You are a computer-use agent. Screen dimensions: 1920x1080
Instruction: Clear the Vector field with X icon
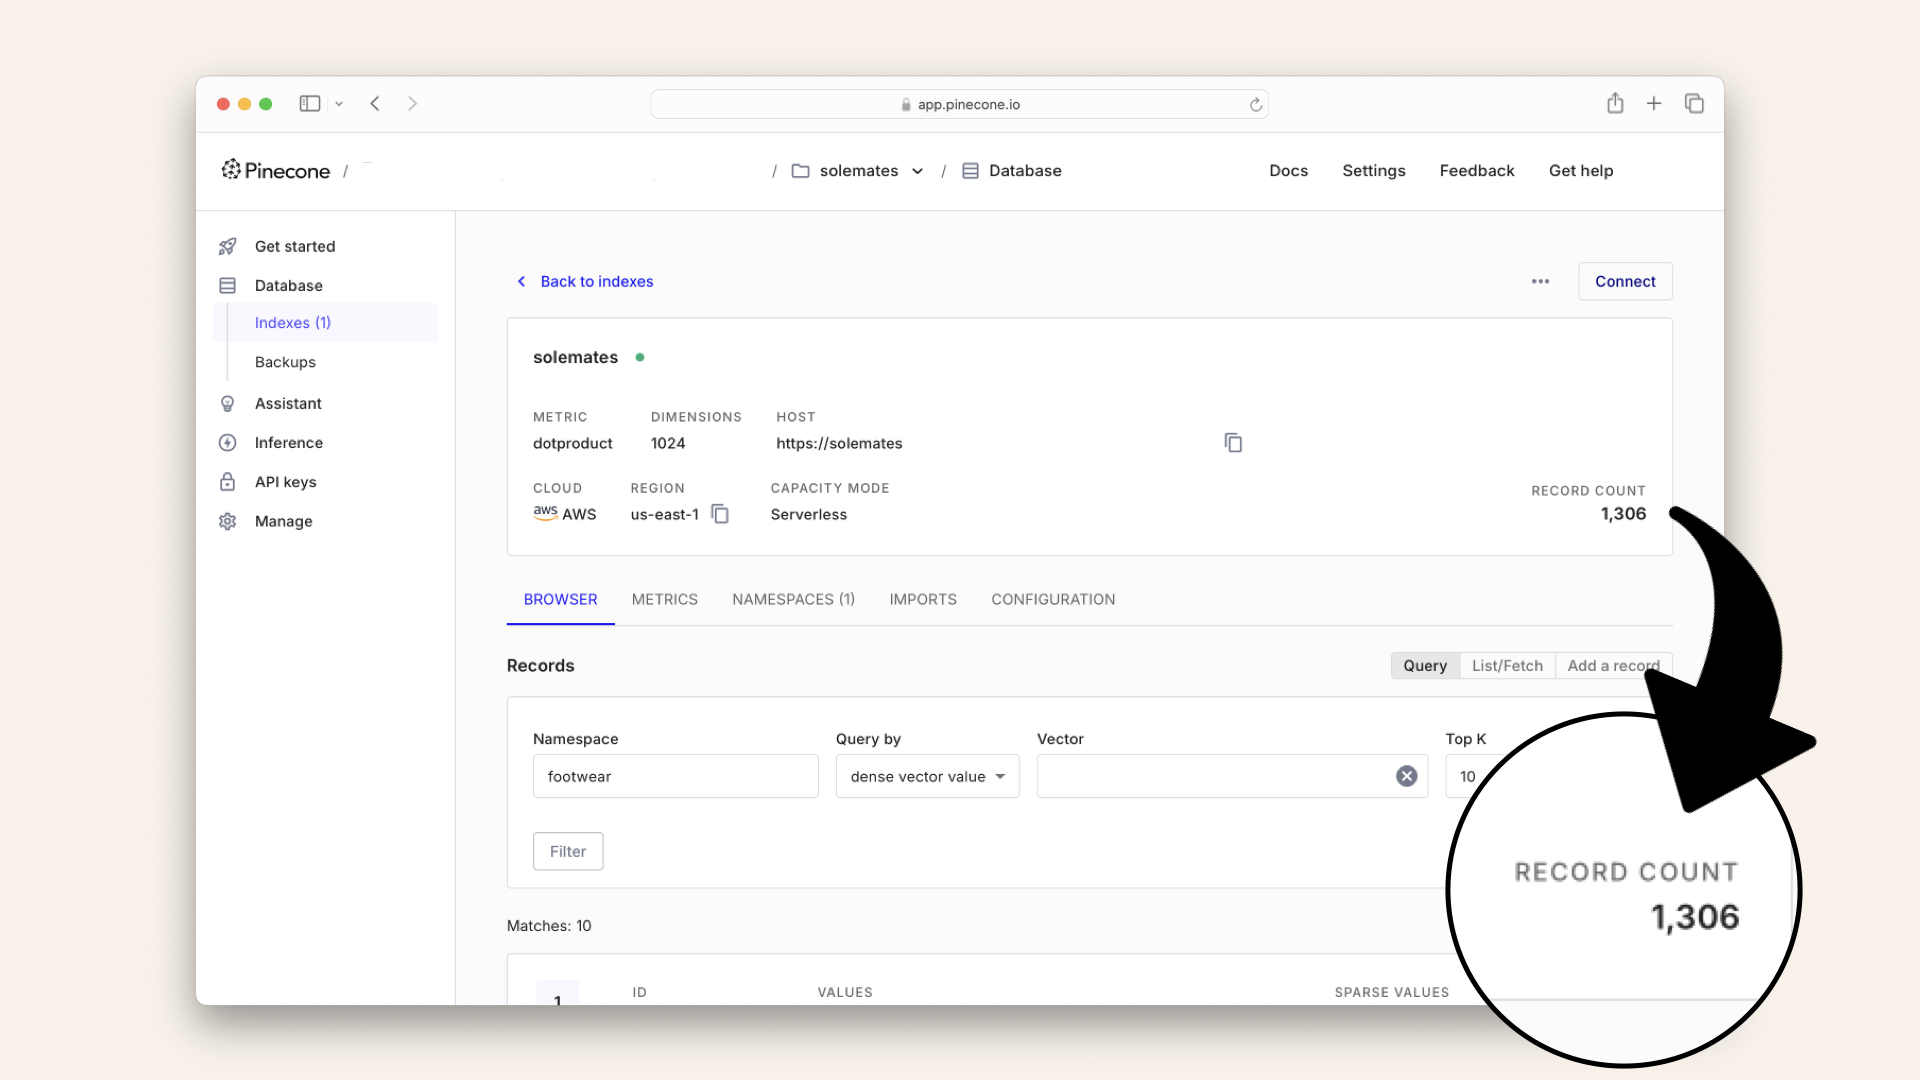tap(1407, 777)
